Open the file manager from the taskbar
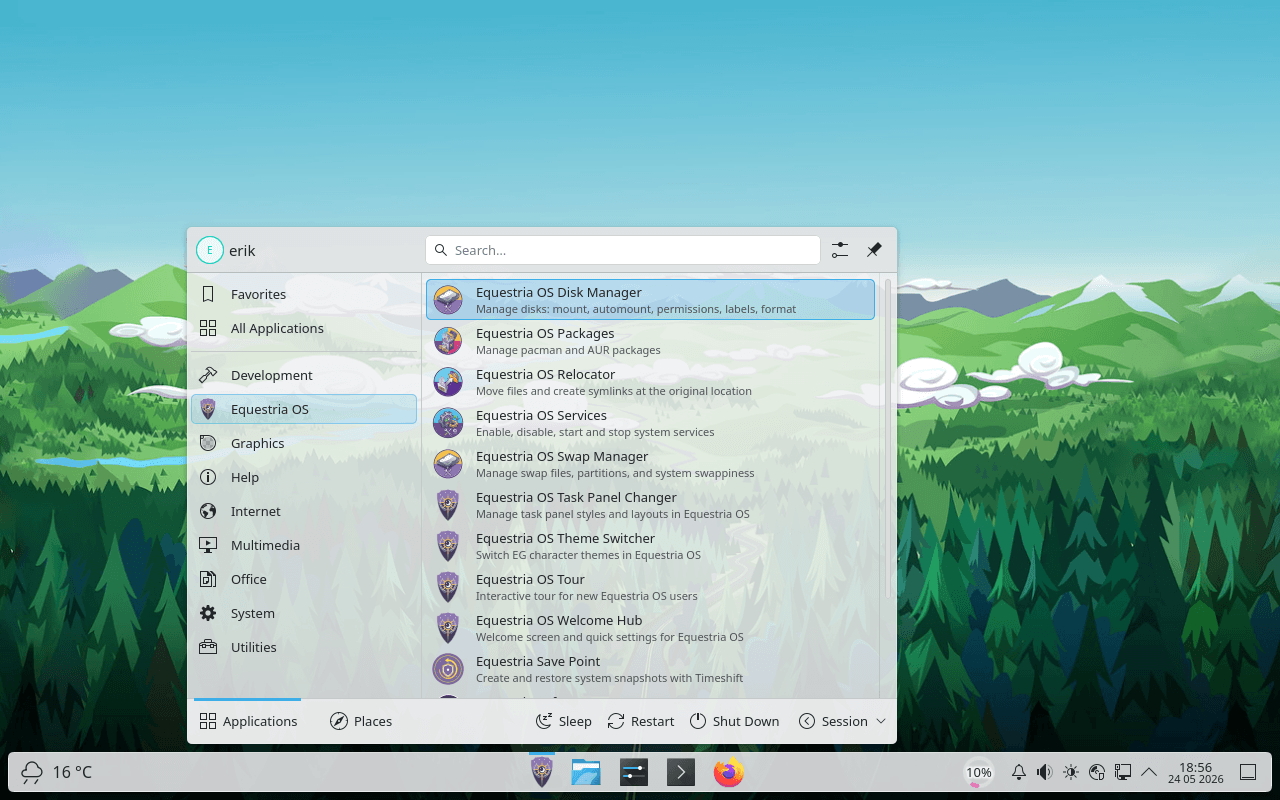 (586, 772)
